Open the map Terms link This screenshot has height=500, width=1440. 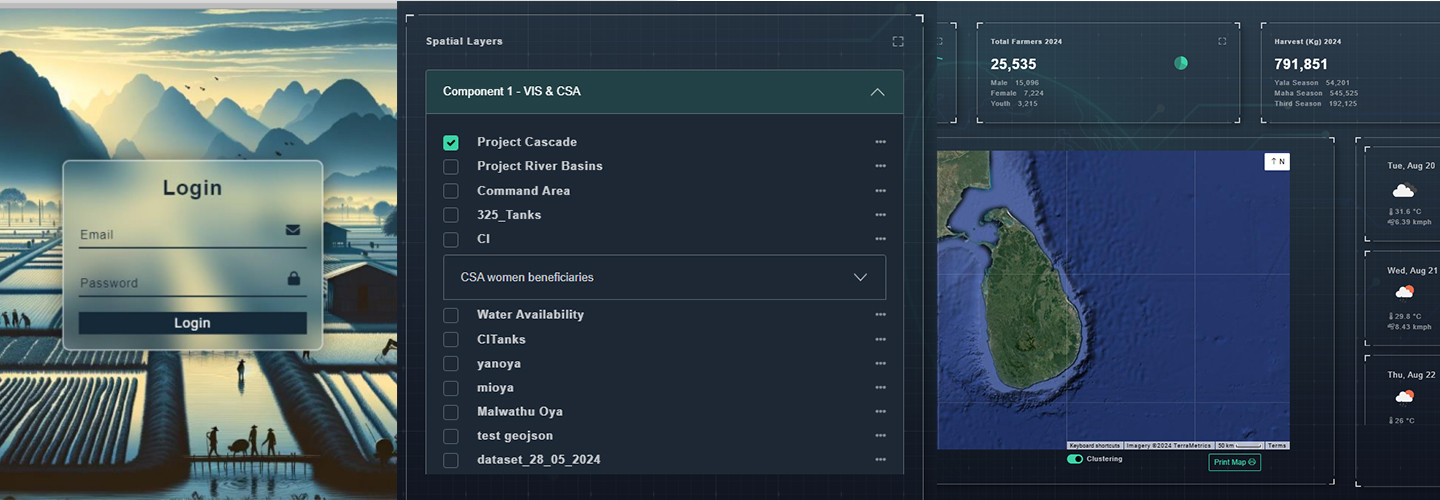(1277, 445)
